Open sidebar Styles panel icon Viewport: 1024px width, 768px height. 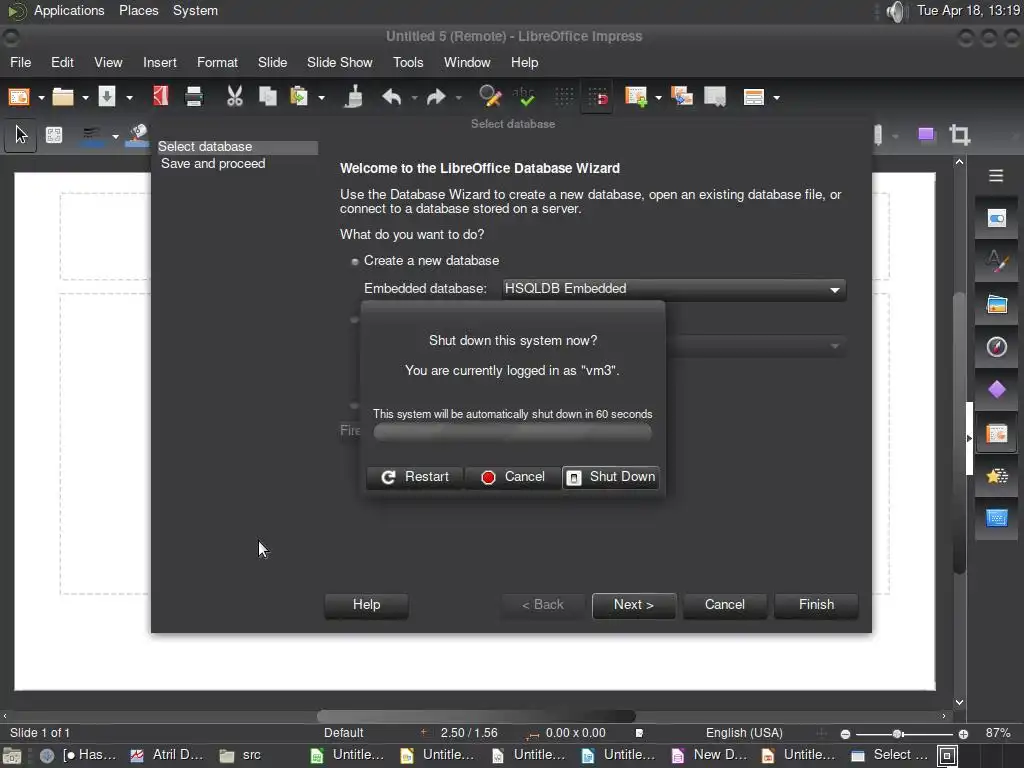click(x=997, y=261)
